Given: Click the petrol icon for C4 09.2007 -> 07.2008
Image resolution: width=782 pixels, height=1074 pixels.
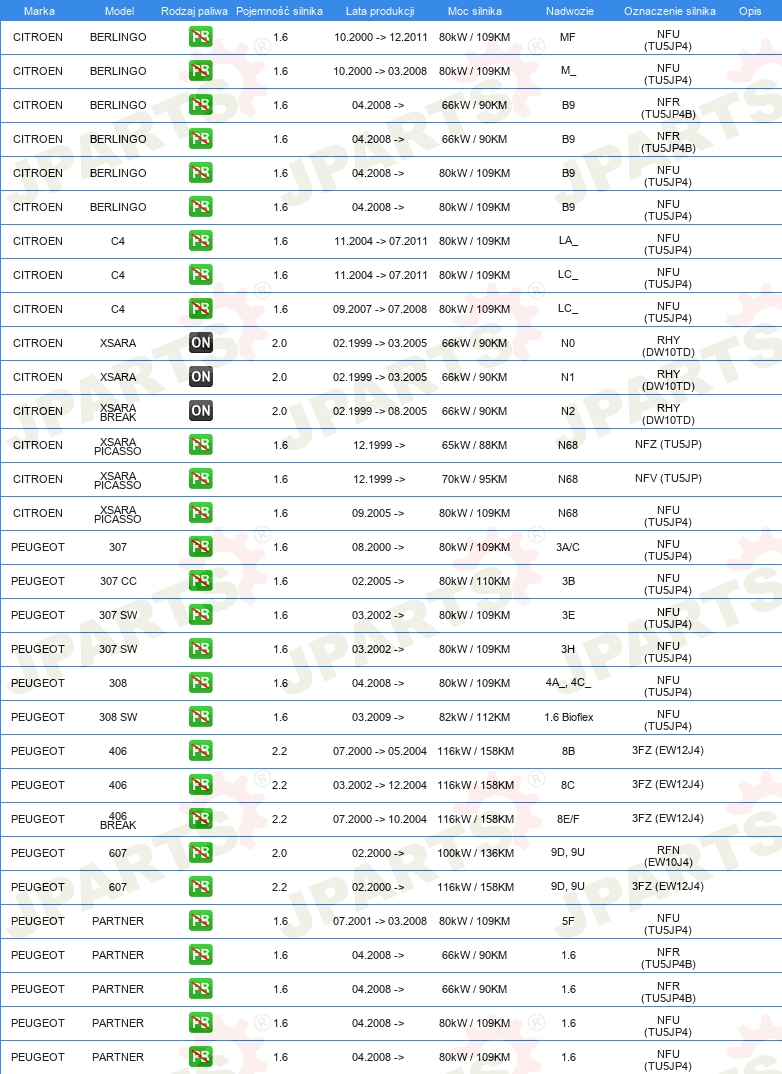Looking at the screenshot, I should pos(201,309).
